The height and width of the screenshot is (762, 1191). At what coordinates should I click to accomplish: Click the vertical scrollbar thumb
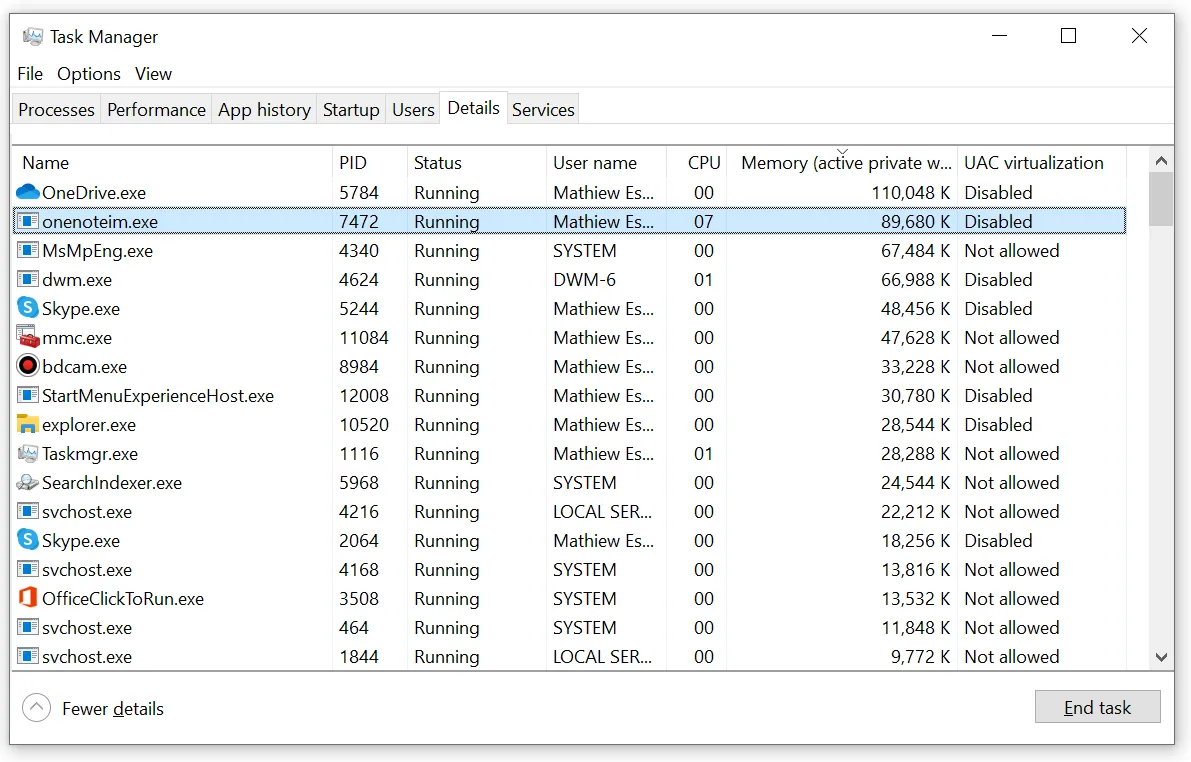1161,199
